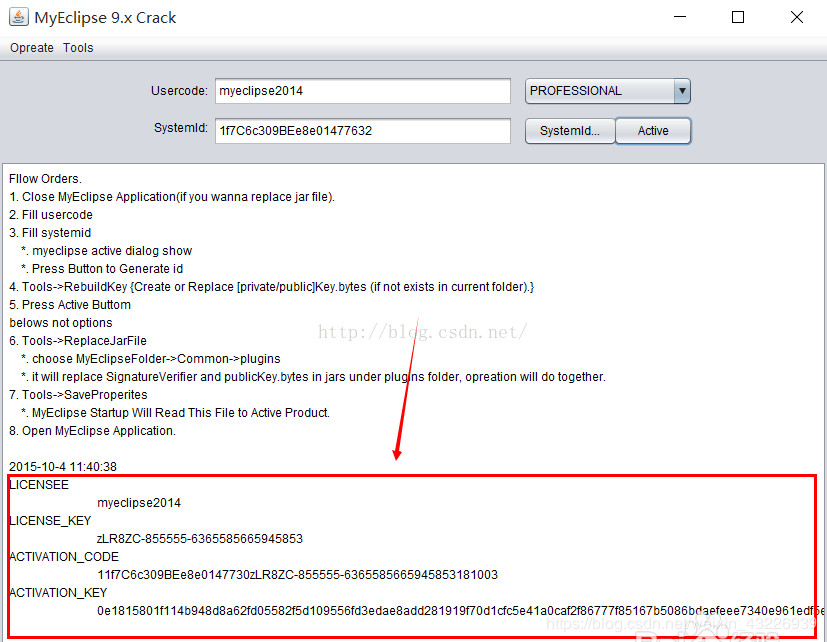The image size is (827, 642).
Task: Close the MyEclipse 9.x Crack window
Action: click(797, 17)
